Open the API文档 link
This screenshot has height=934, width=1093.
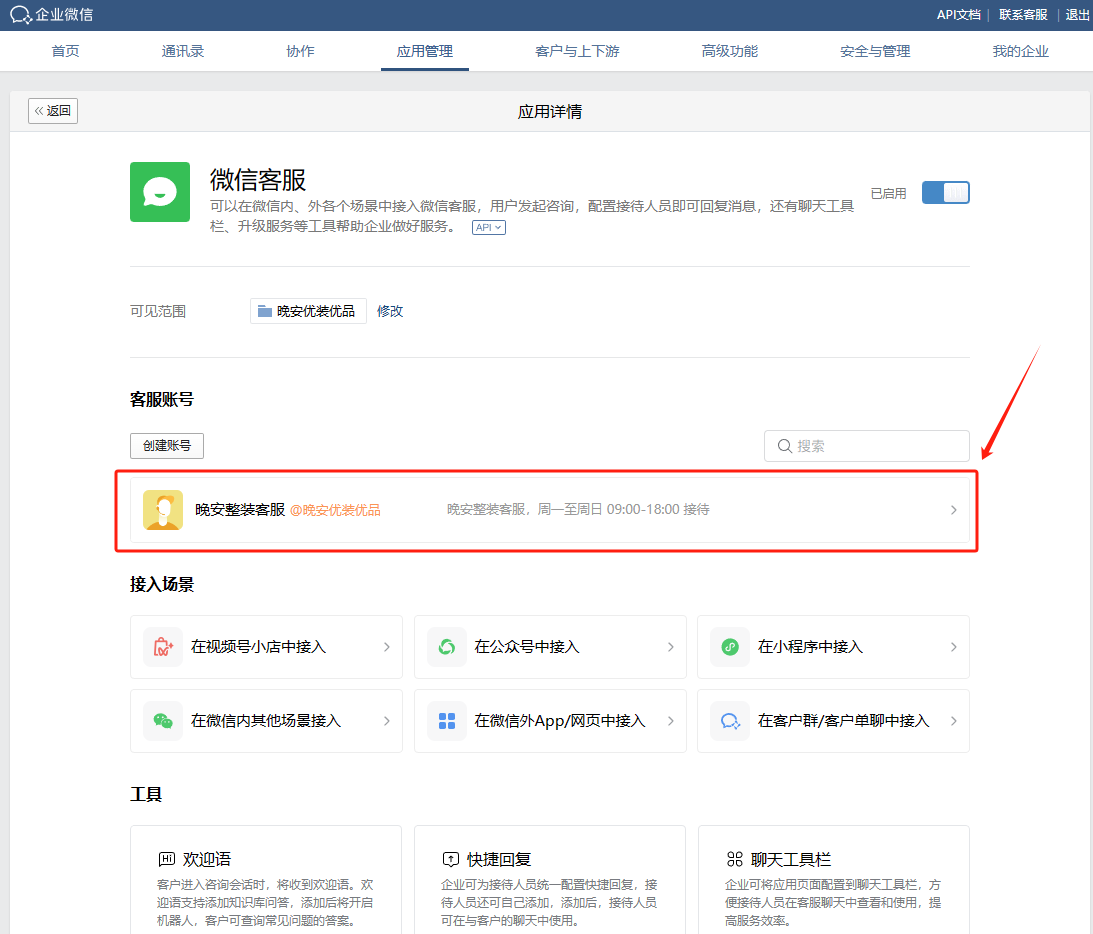pos(958,15)
